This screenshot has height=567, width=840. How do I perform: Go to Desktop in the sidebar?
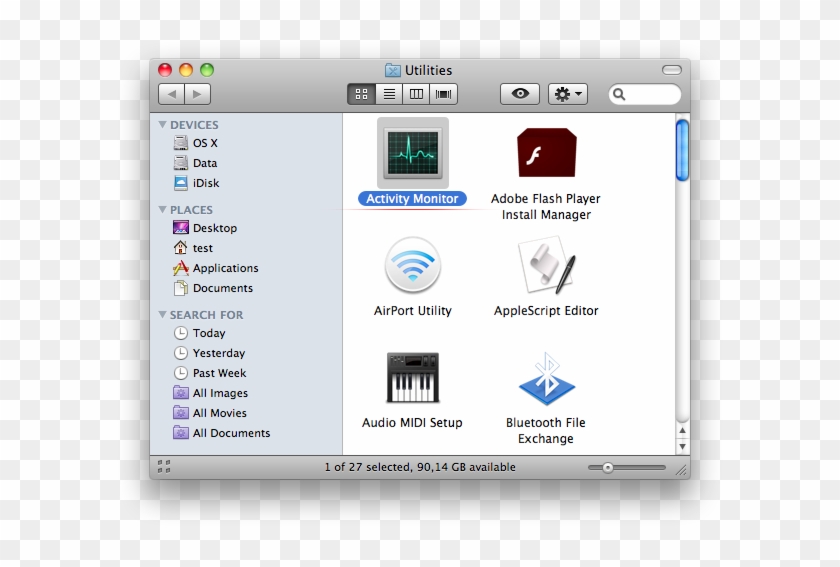coord(205,228)
